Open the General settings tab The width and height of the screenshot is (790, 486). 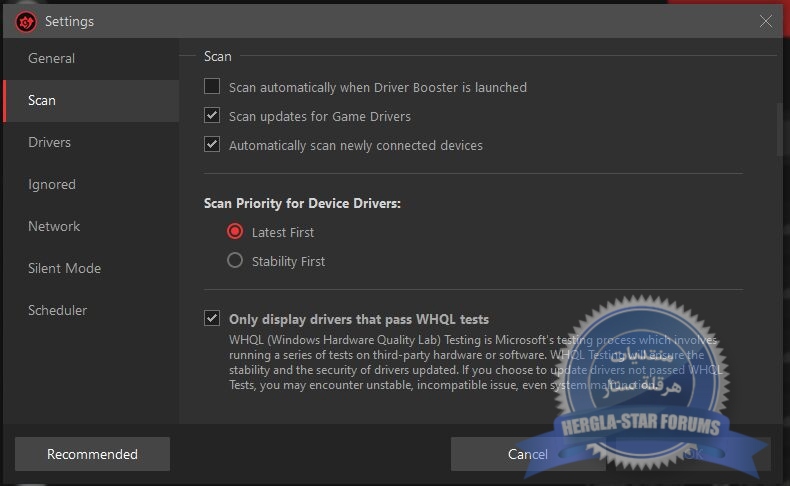[91, 58]
